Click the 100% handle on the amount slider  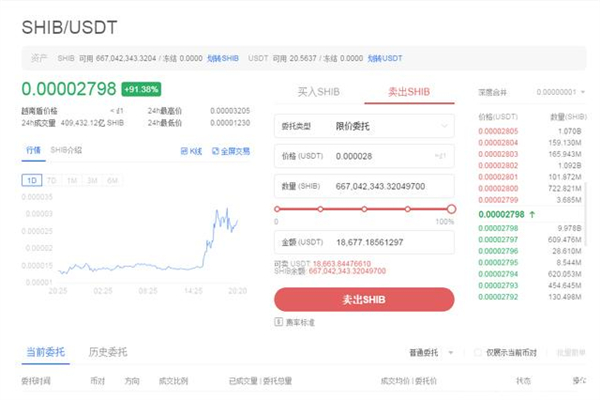pos(452,209)
